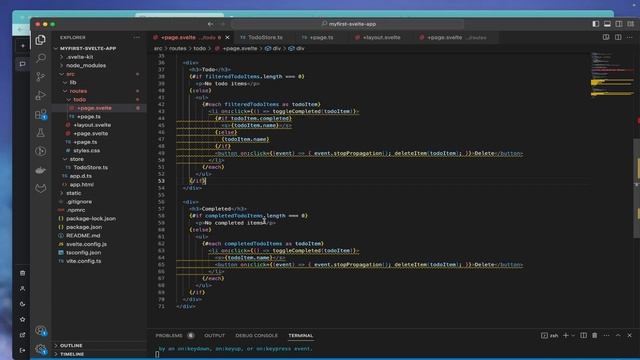Click the todo breadcrumb segment

pos(199,48)
